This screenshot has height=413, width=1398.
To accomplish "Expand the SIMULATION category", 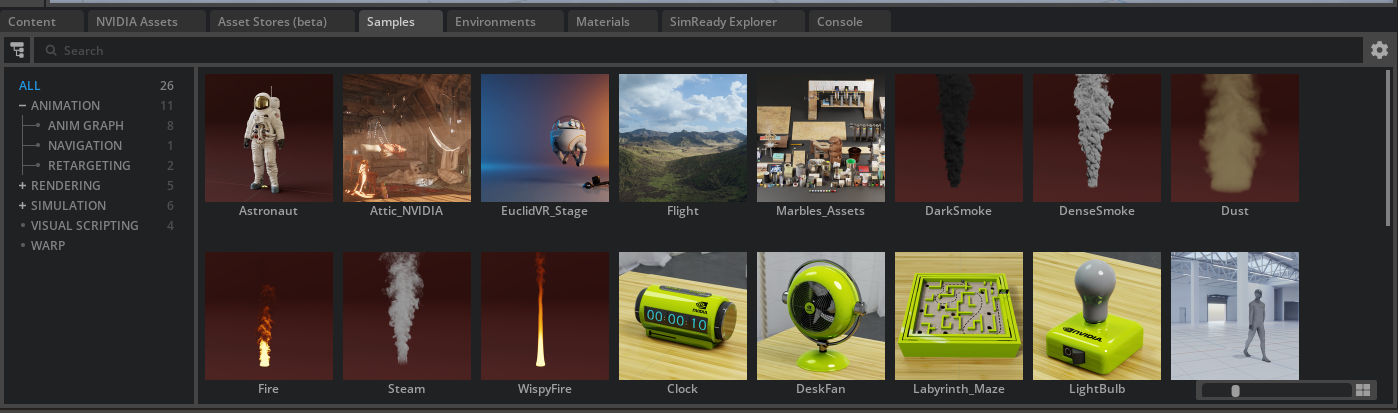I will pyautogui.click(x=22, y=206).
